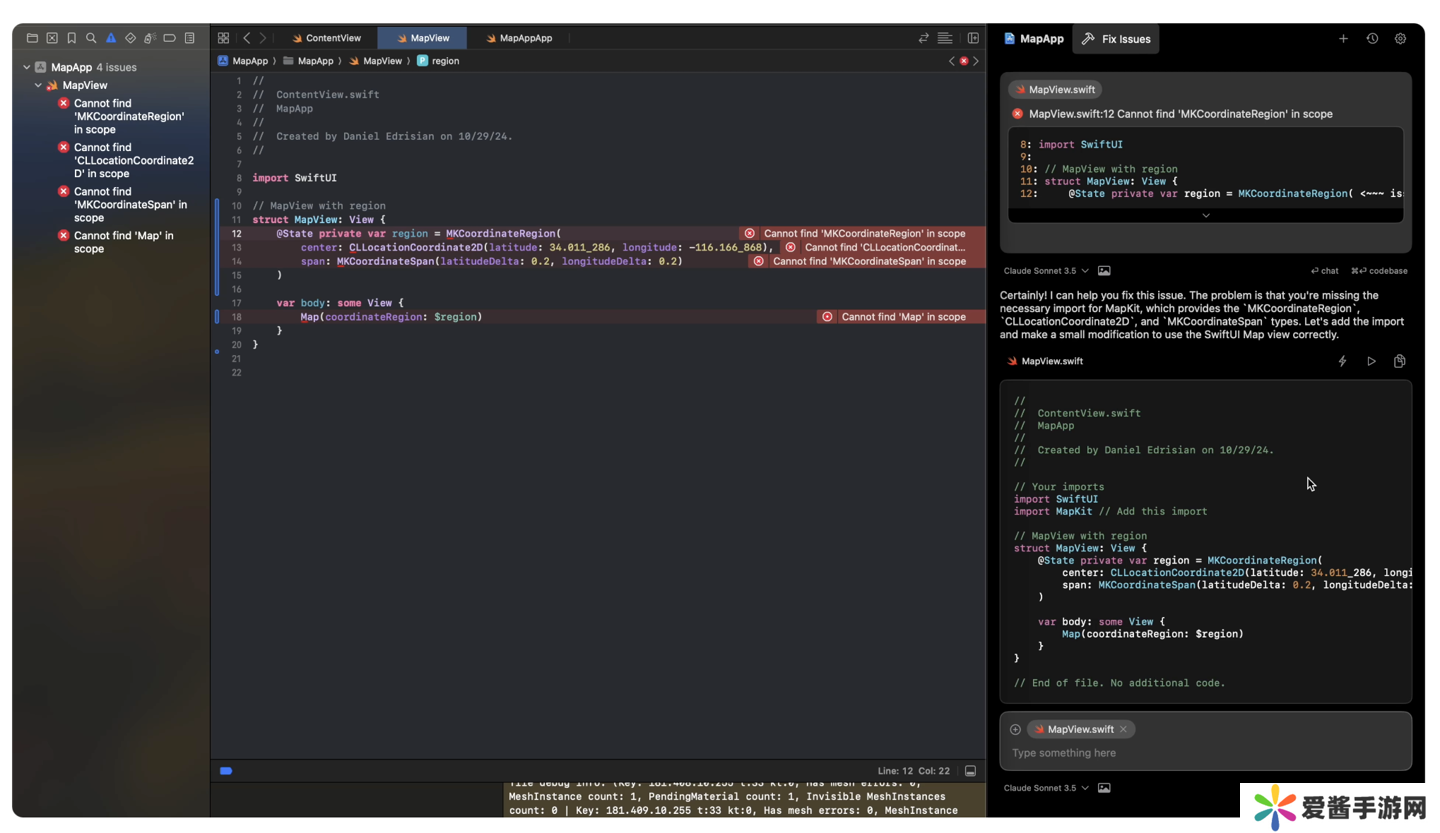Open the upper Claude Sonnet 3.5 model dropdown

tap(1046, 271)
